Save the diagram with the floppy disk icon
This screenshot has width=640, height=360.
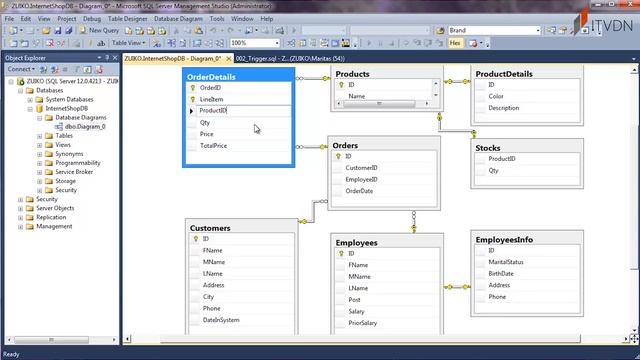click(58, 31)
